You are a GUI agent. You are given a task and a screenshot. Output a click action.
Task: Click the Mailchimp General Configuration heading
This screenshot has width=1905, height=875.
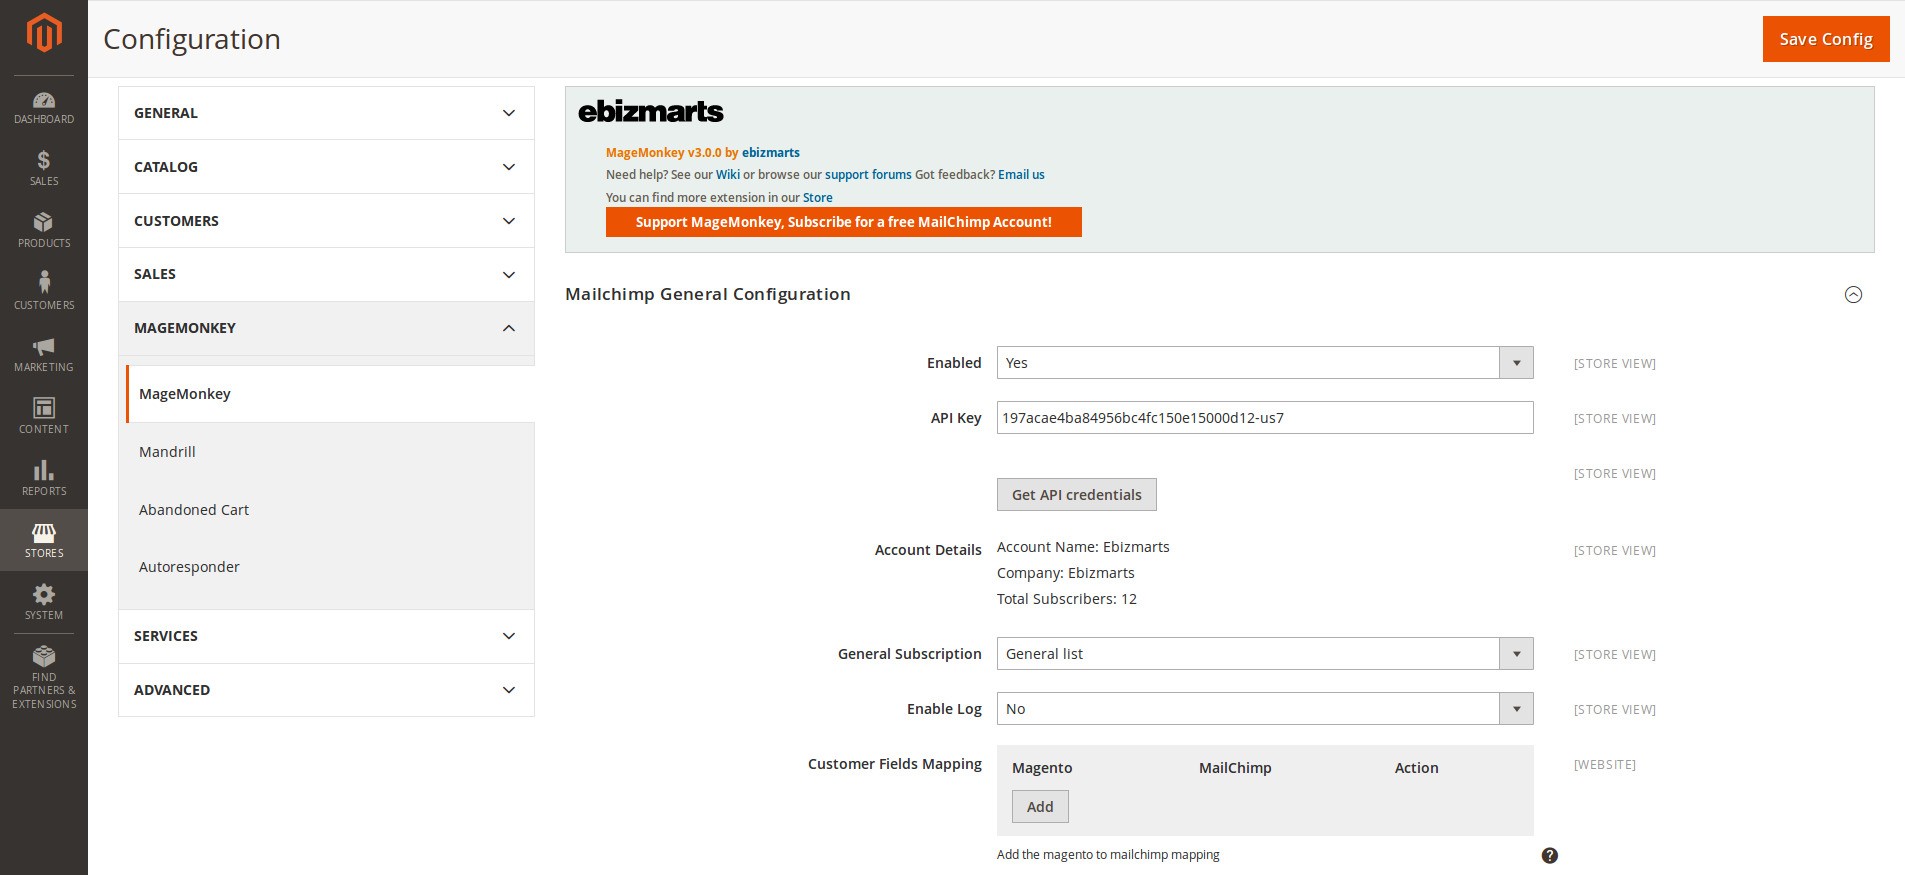coord(708,294)
